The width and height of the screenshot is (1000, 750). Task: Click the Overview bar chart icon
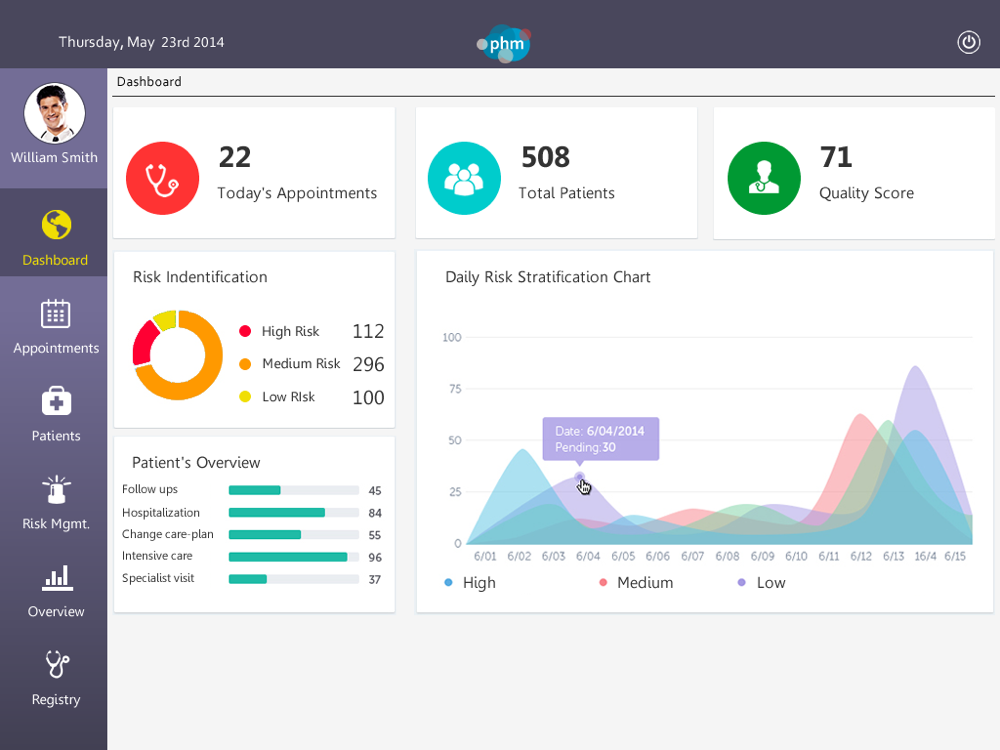coord(56,577)
